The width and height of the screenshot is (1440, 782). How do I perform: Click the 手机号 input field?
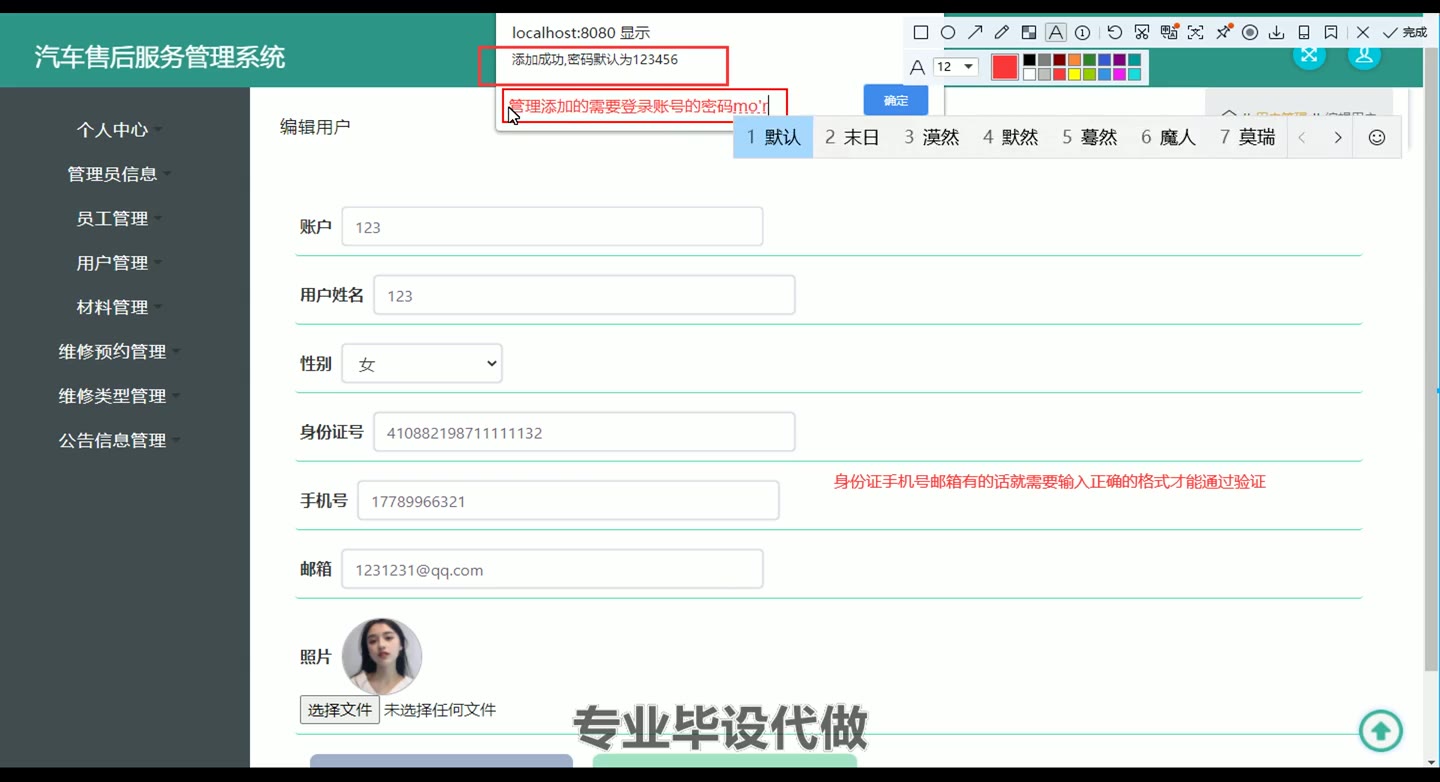pos(568,501)
